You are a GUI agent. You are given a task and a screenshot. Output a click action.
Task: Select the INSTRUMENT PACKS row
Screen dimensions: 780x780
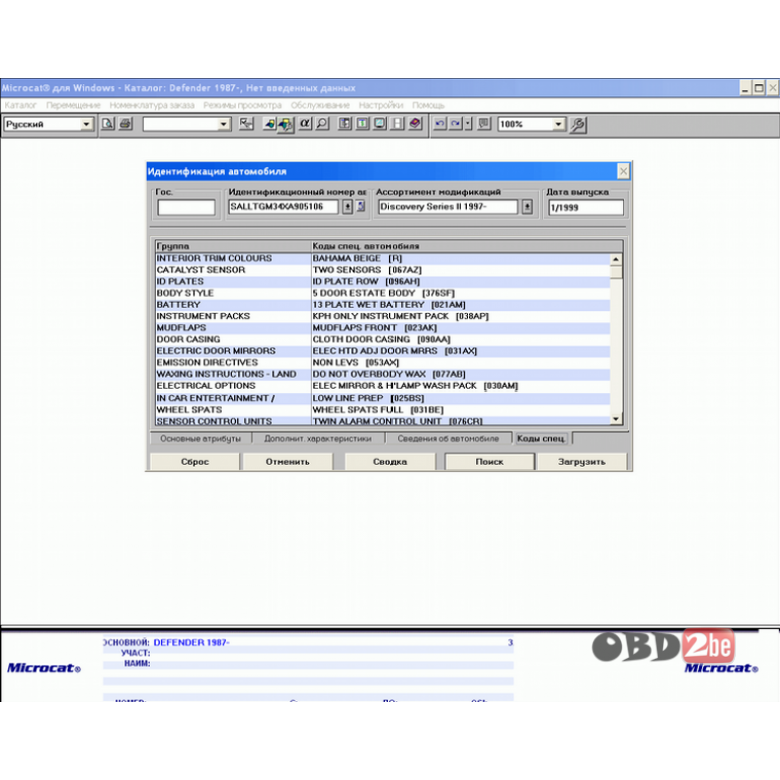[383, 316]
